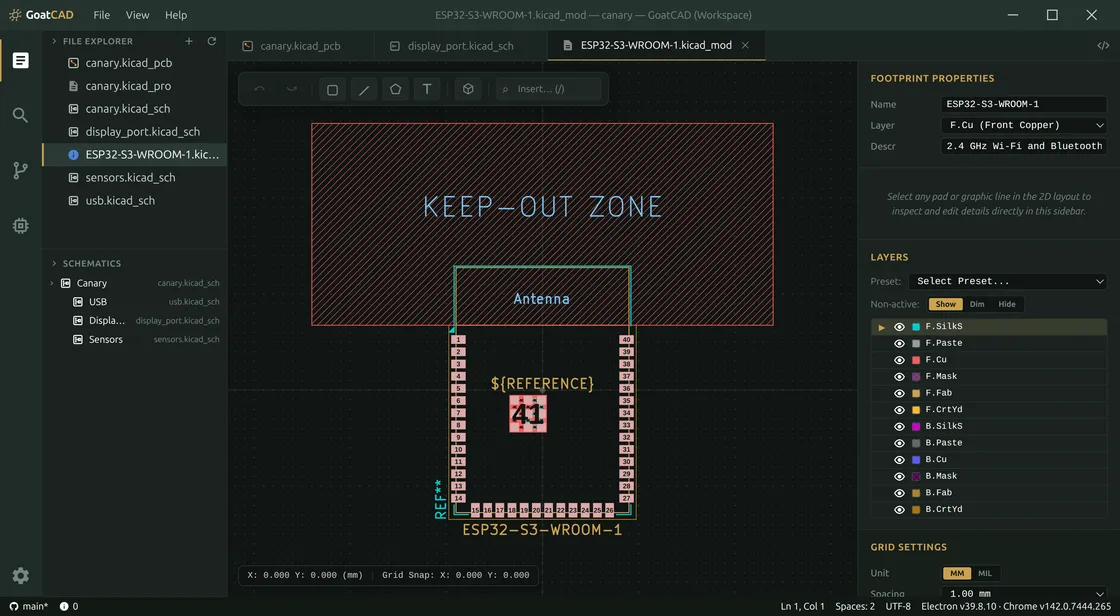Viewport: 1120px width, 616px height.
Task: Click the new file plus icon
Action: [189, 41]
